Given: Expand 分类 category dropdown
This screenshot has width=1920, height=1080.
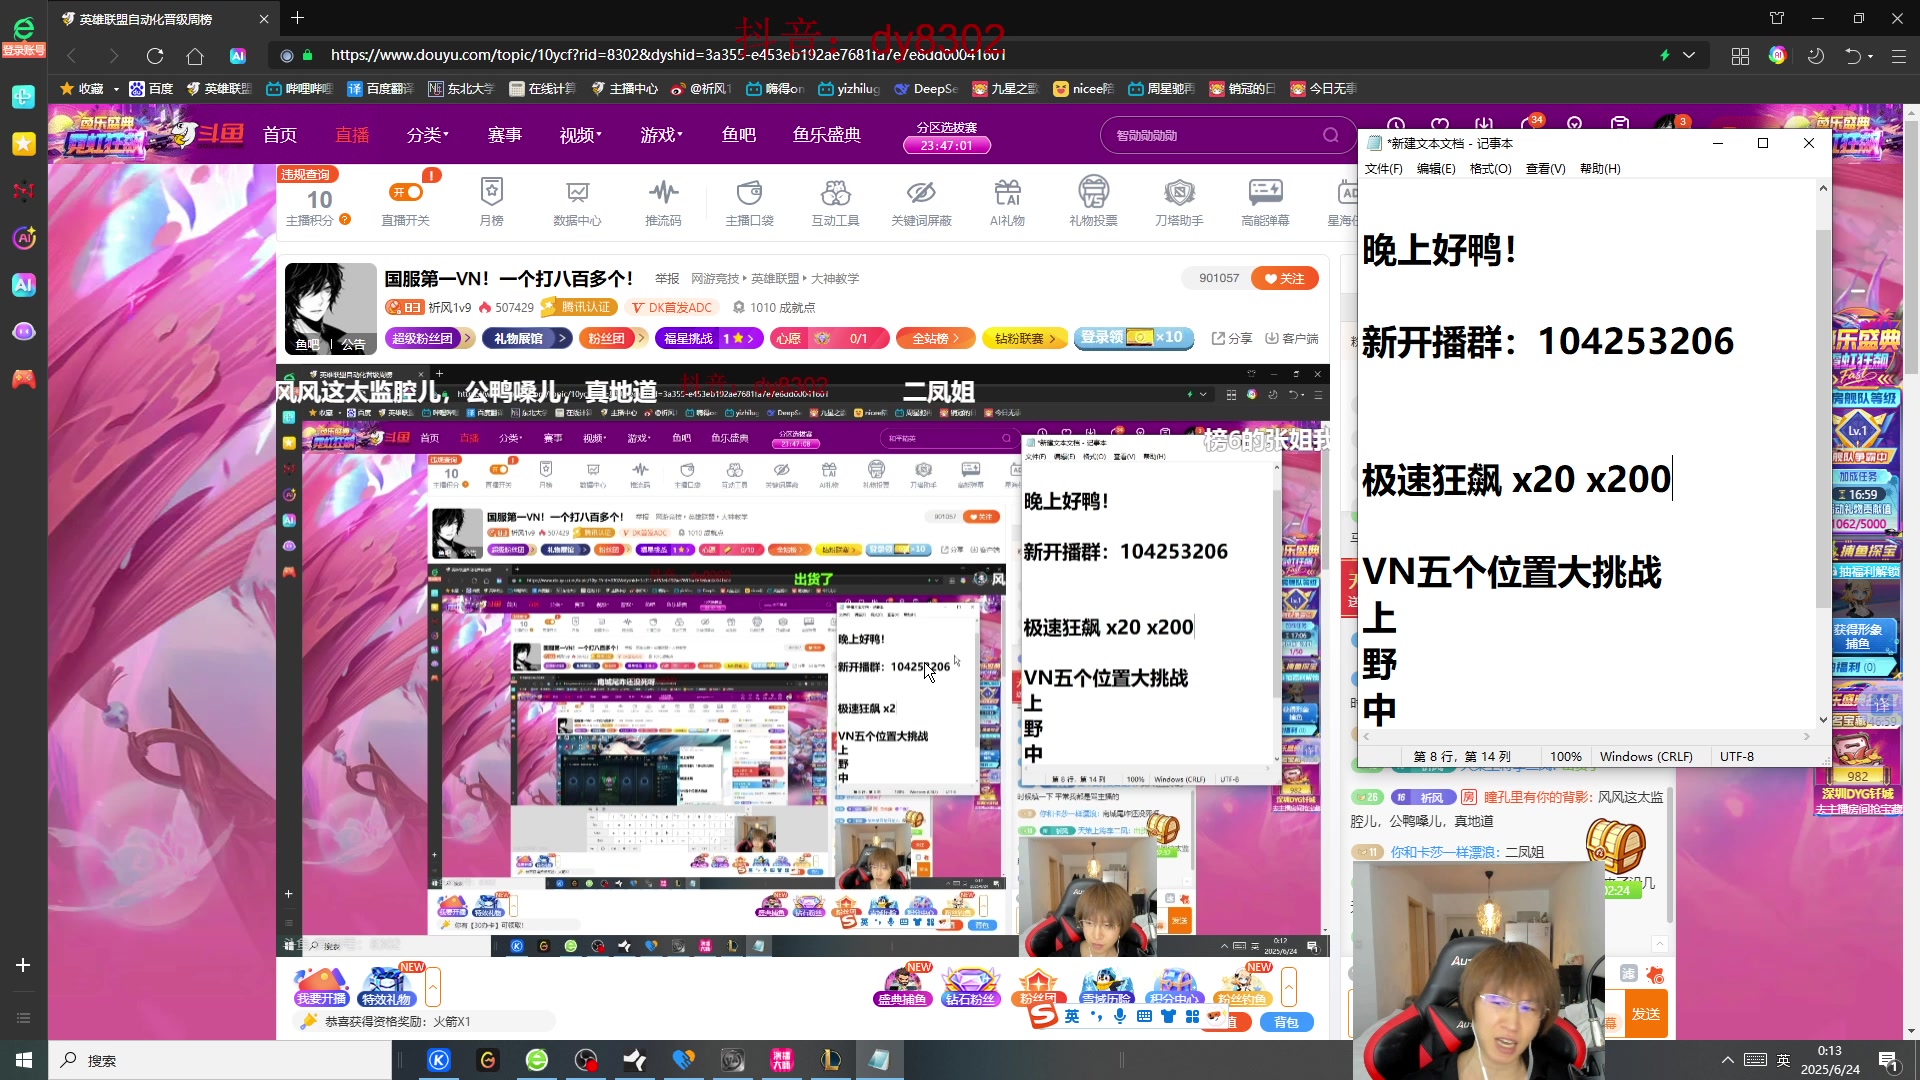Looking at the screenshot, I should [428, 135].
